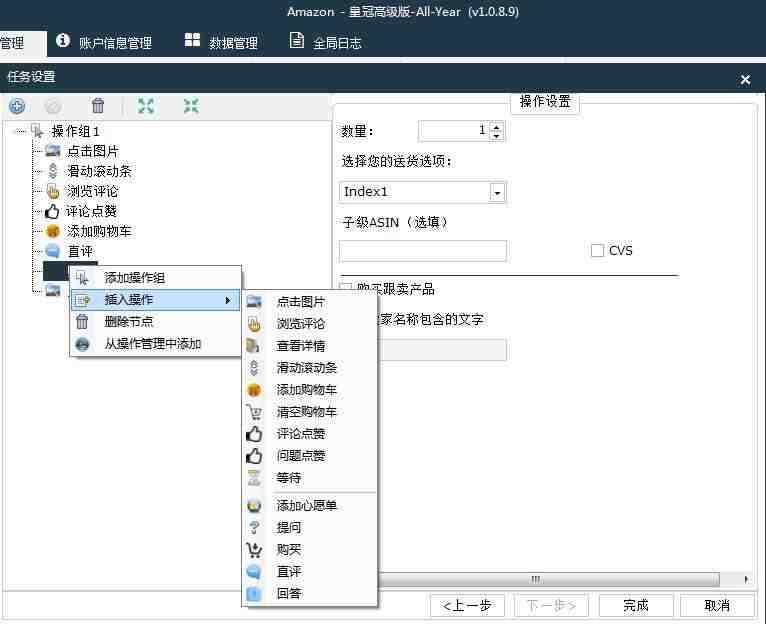This screenshot has height=624, width=766.
Task: Choose 从操作管理中添加 from context menu
Action: coord(156,344)
